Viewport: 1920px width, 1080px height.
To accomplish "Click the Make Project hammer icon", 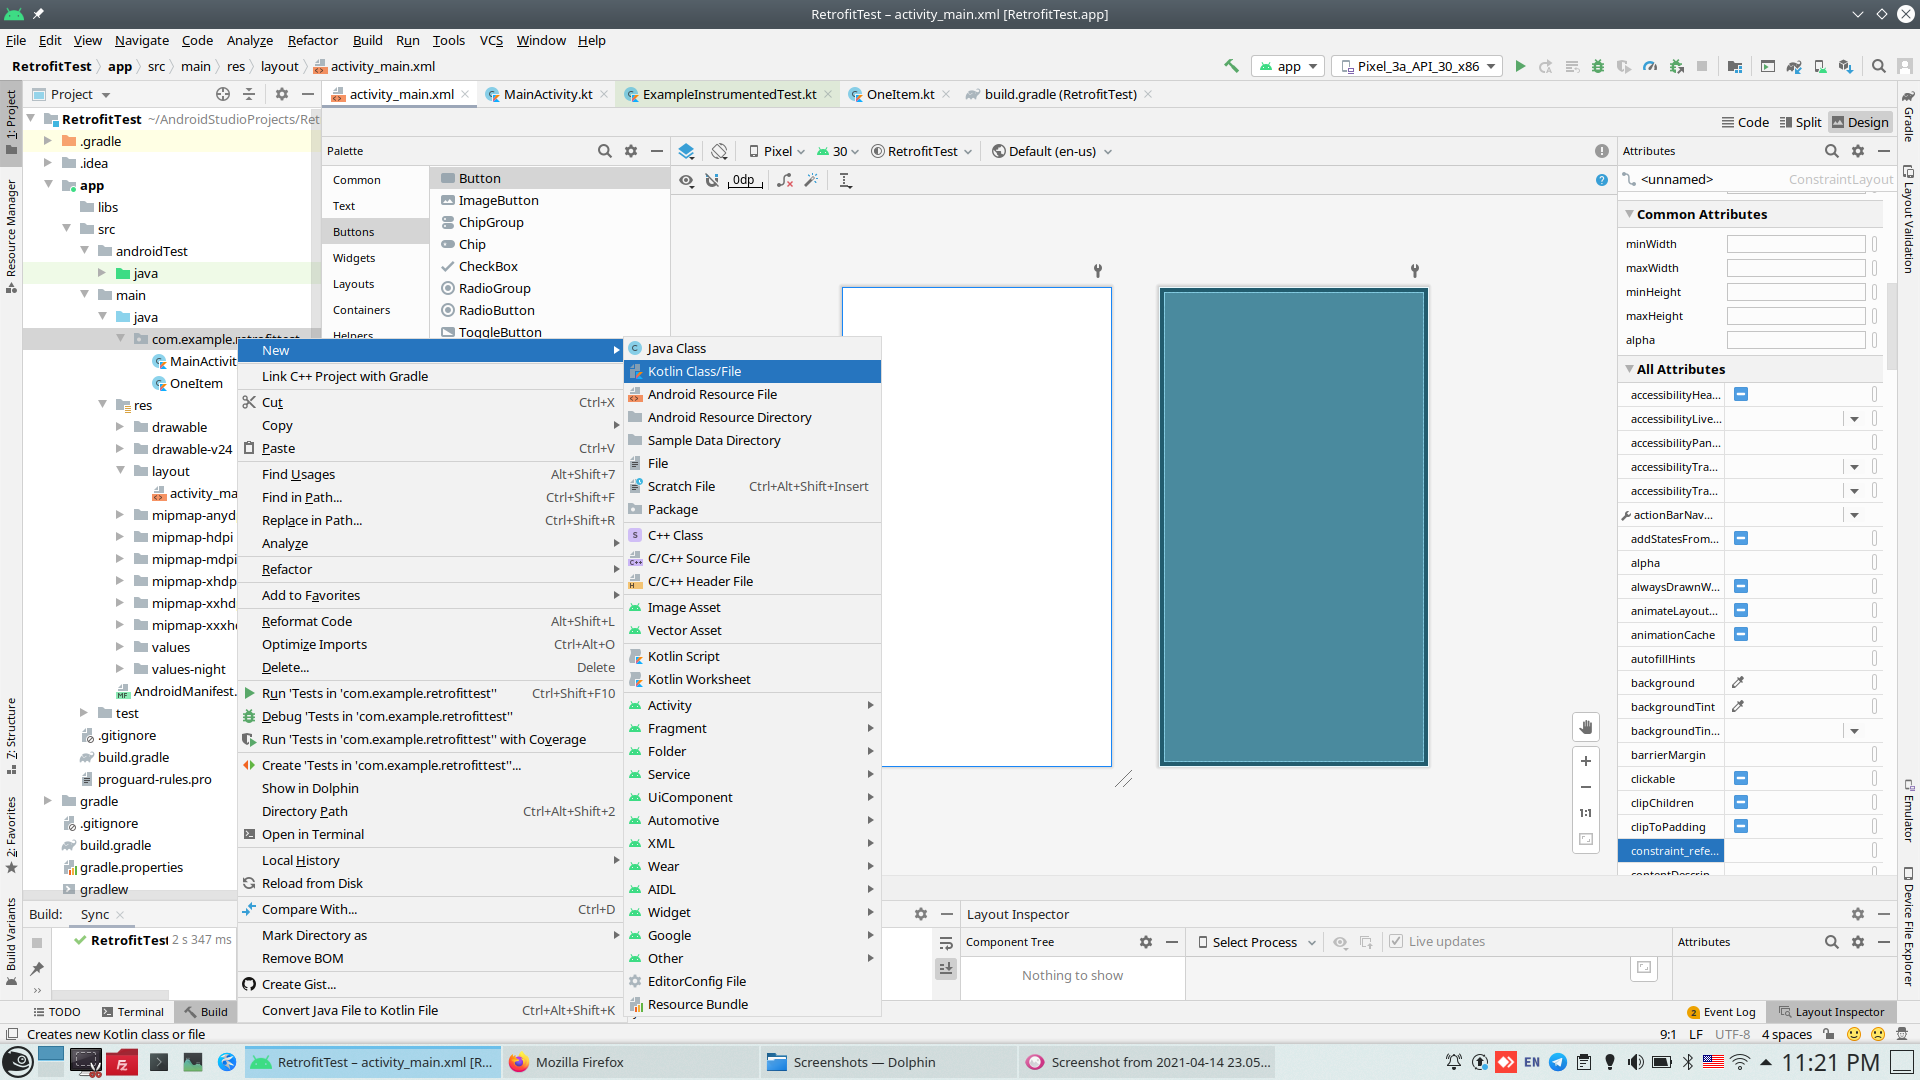I will tap(1231, 66).
